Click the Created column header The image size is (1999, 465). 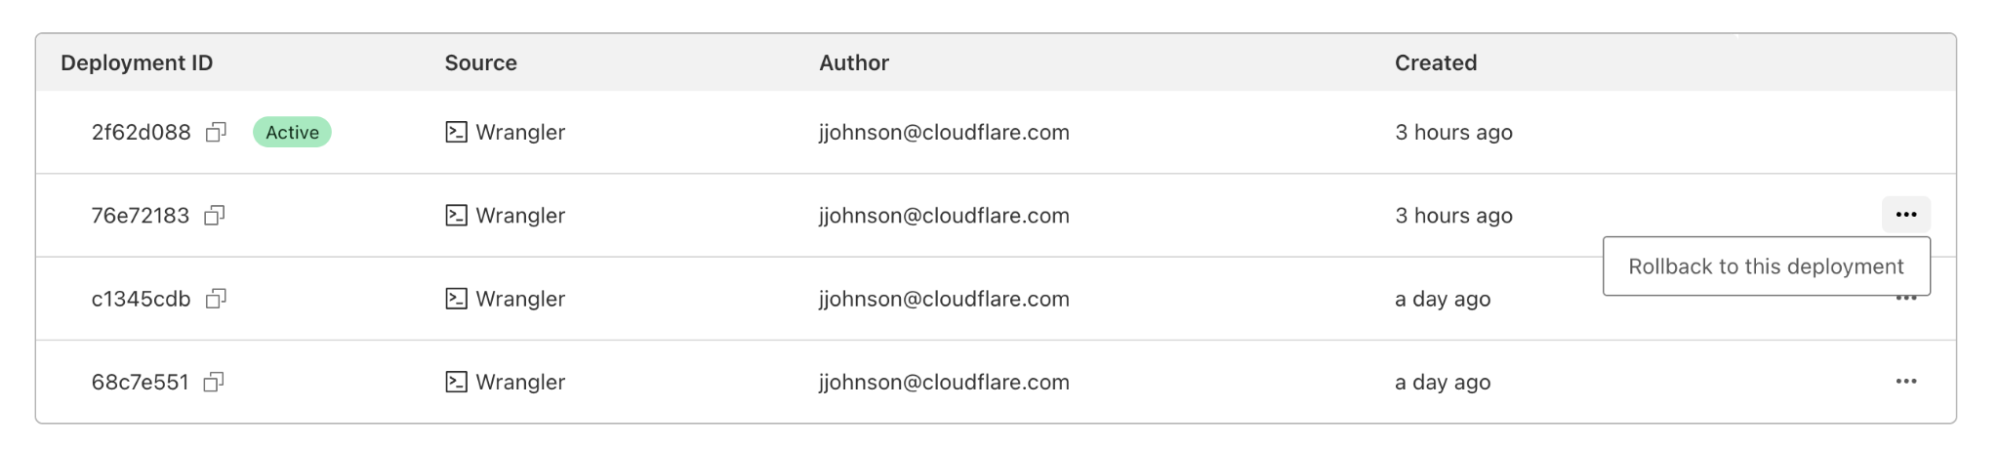[1436, 62]
